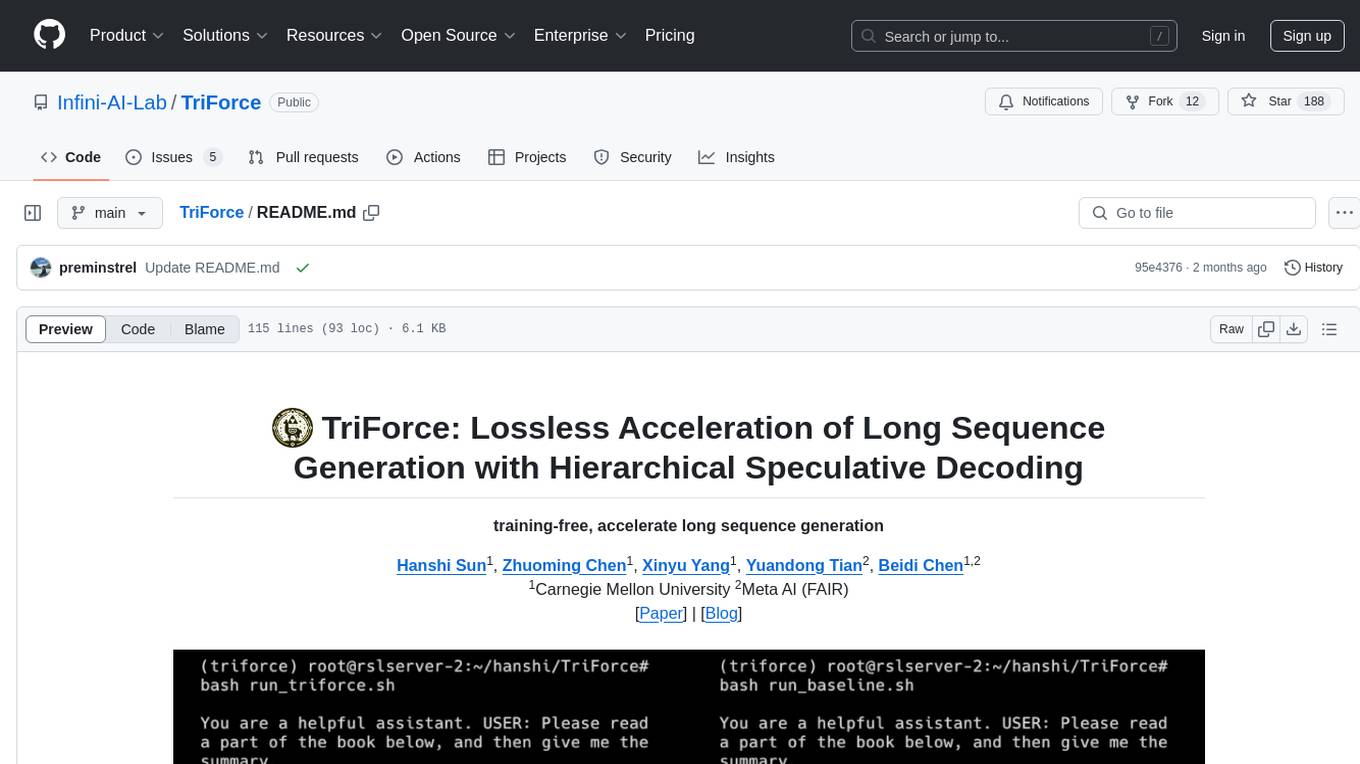Switch to the Actions tab
This screenshot has width=1360, height=764.
[423, 157]
